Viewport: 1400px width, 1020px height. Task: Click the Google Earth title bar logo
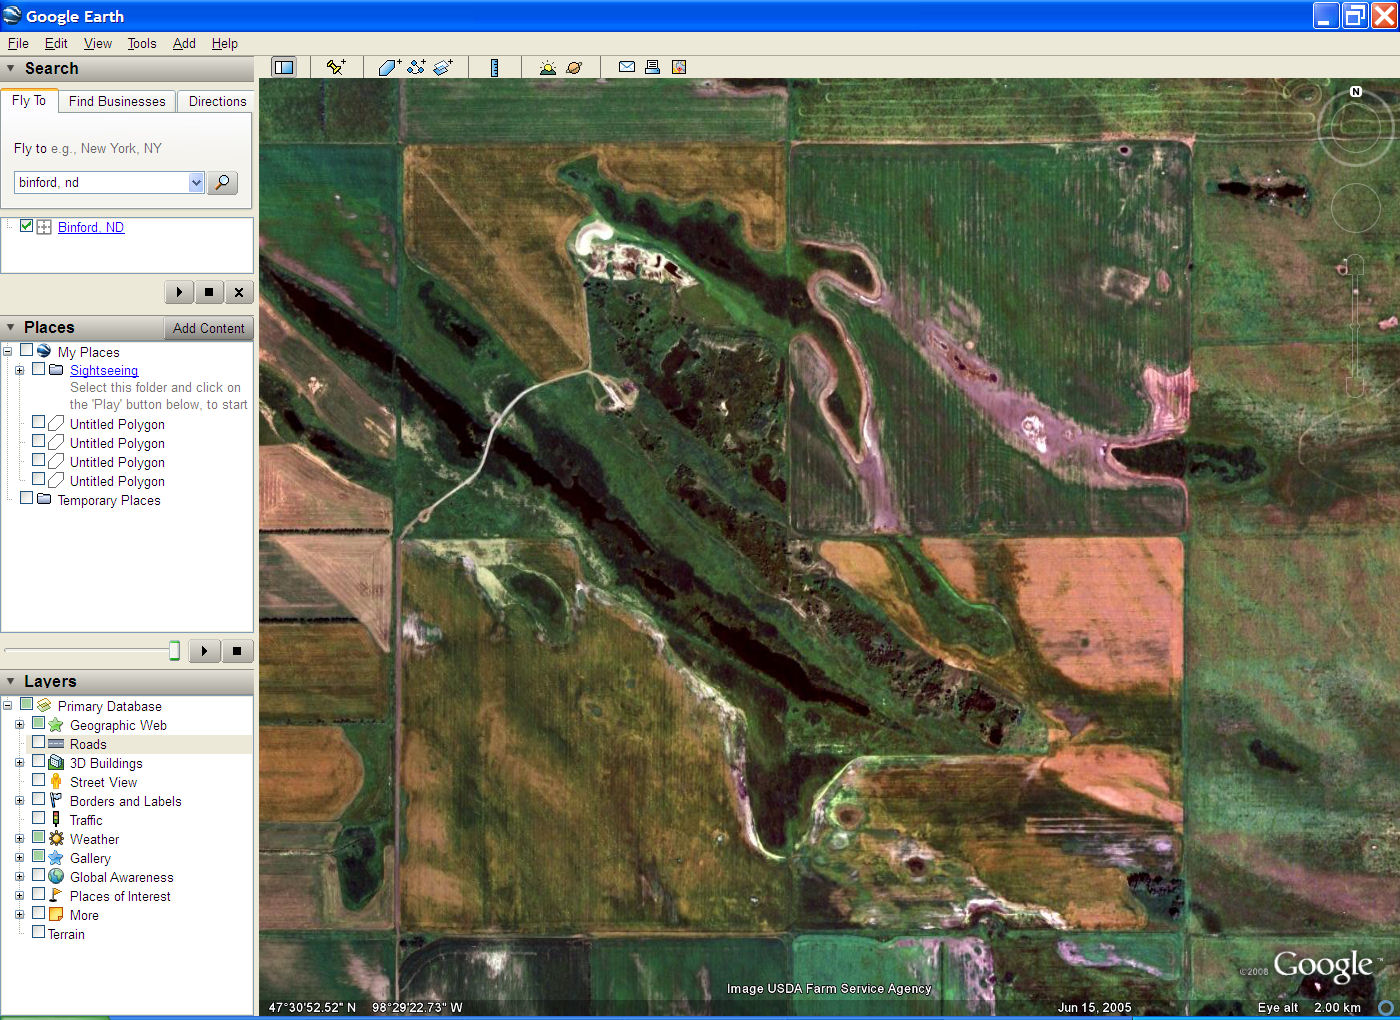tap(12, 16)
